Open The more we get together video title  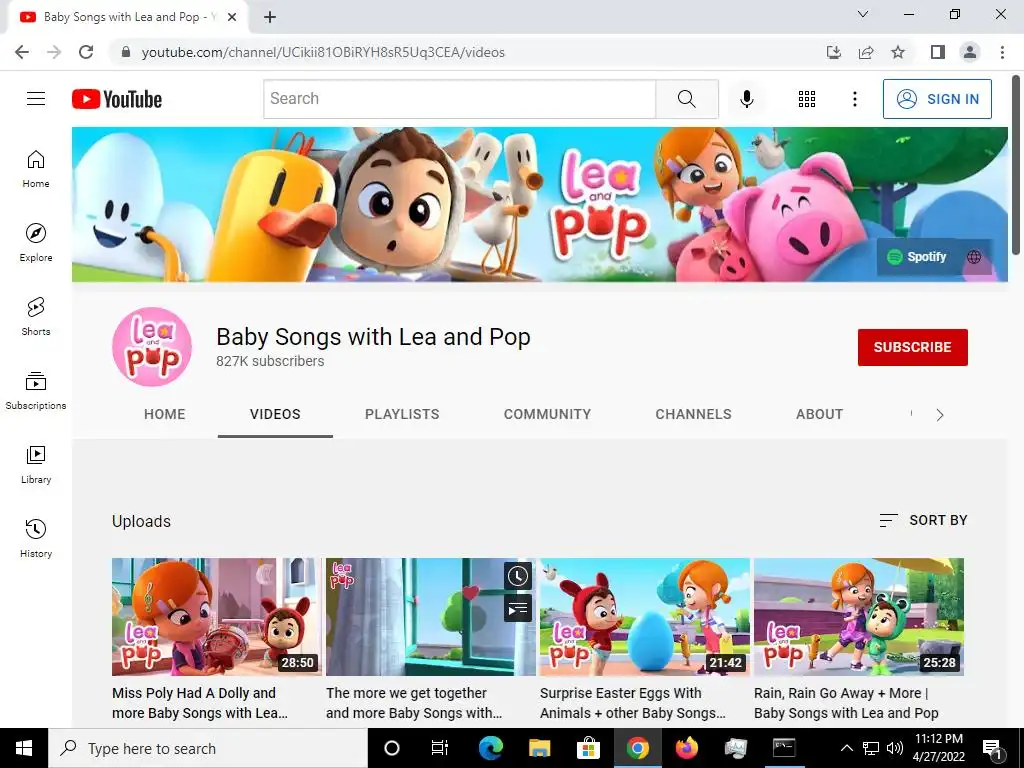pos(414,703)
